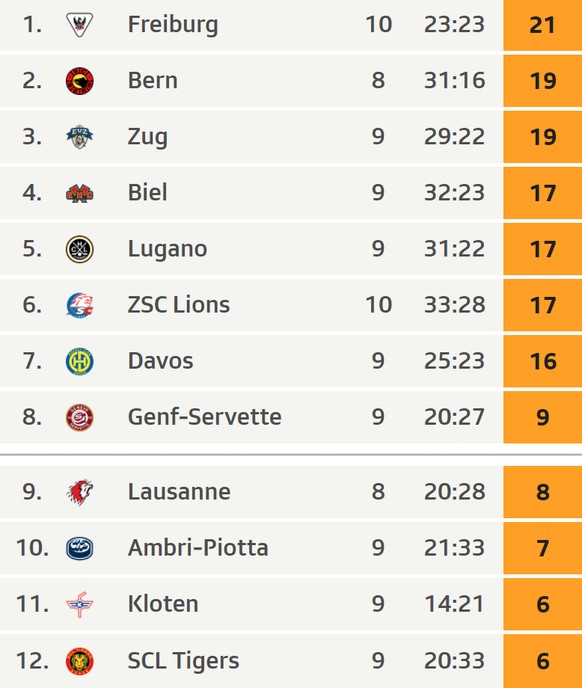Open the Freiburg team name link
The height and width of the screenshot is (688, 582).
[x=173, y=25]
